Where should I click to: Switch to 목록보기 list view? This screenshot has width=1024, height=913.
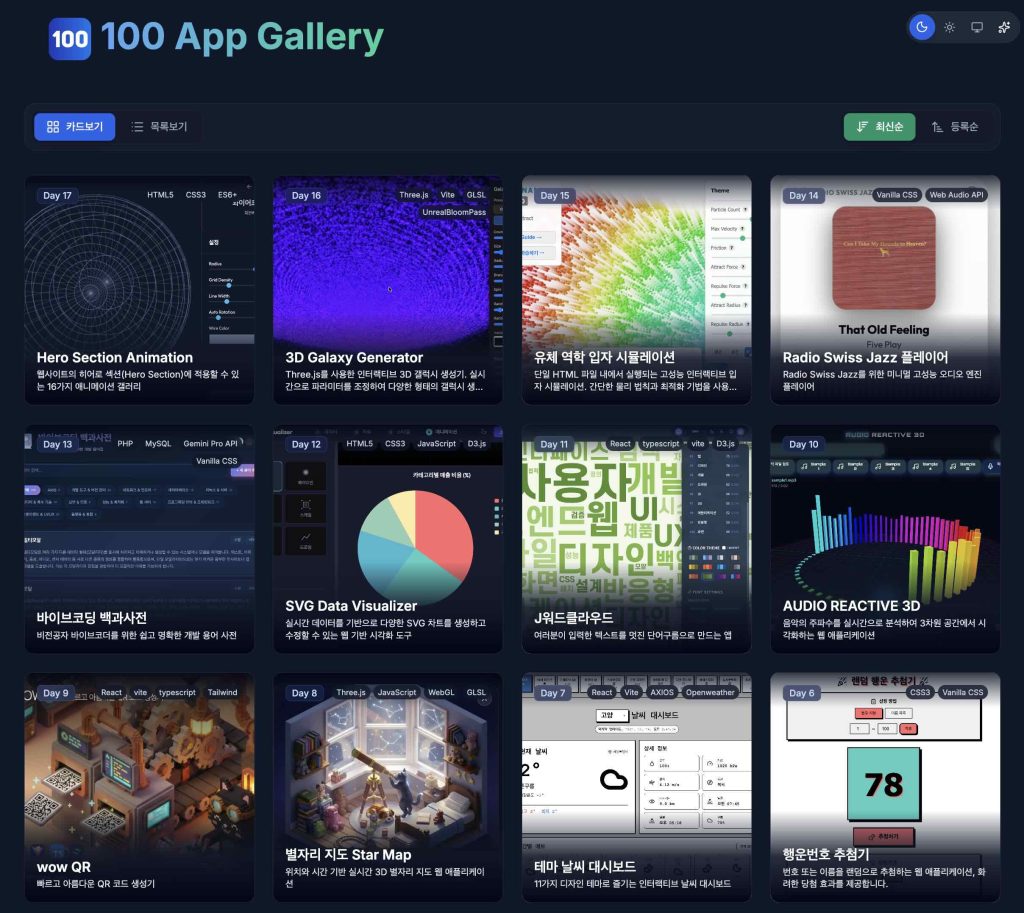point(159,127)
